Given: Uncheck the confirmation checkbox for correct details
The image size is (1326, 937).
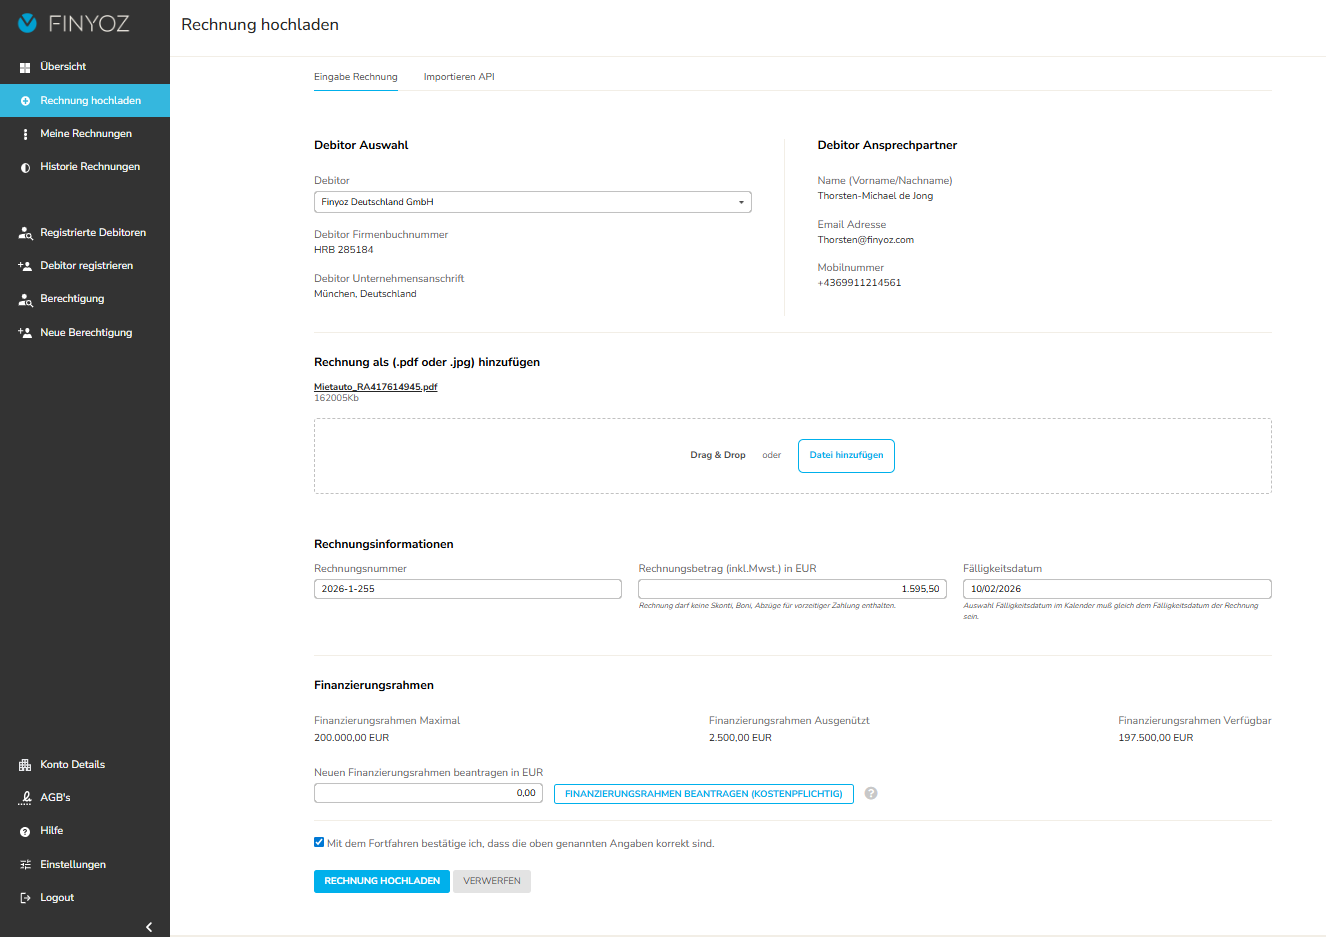Looking at the screenshot, I should 319,843.
